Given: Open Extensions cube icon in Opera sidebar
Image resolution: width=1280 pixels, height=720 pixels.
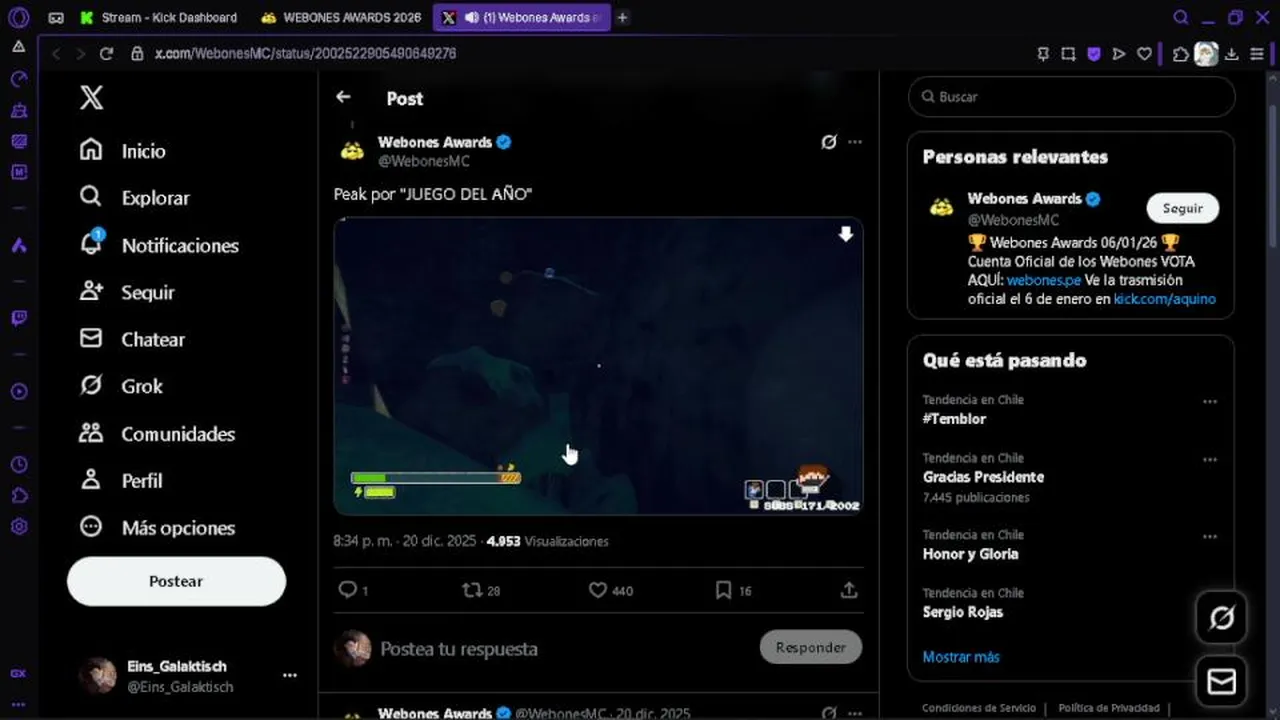Looking at the screenshot, I should pos(18,496).
